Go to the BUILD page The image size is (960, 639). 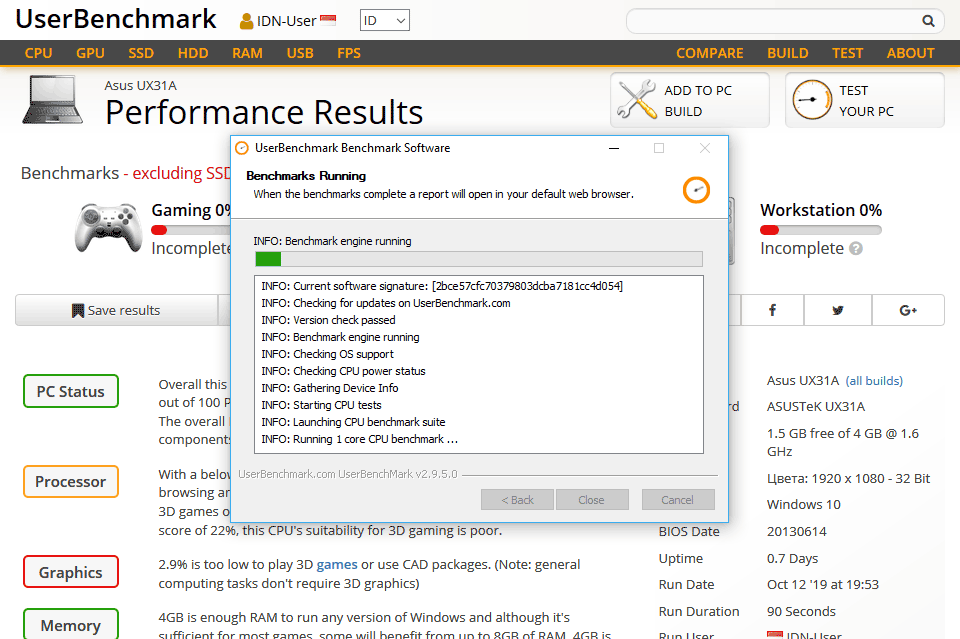[x=787, y=53]
